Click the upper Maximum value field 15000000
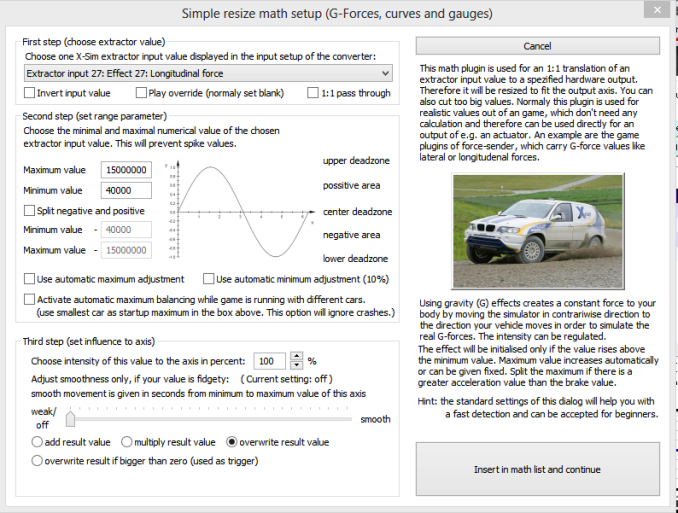 126,170
